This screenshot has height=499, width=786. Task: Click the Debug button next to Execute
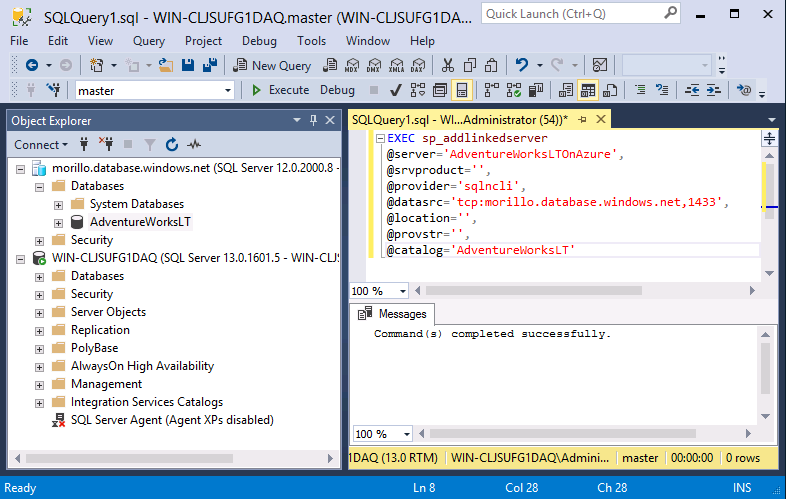tap(337, 90)
